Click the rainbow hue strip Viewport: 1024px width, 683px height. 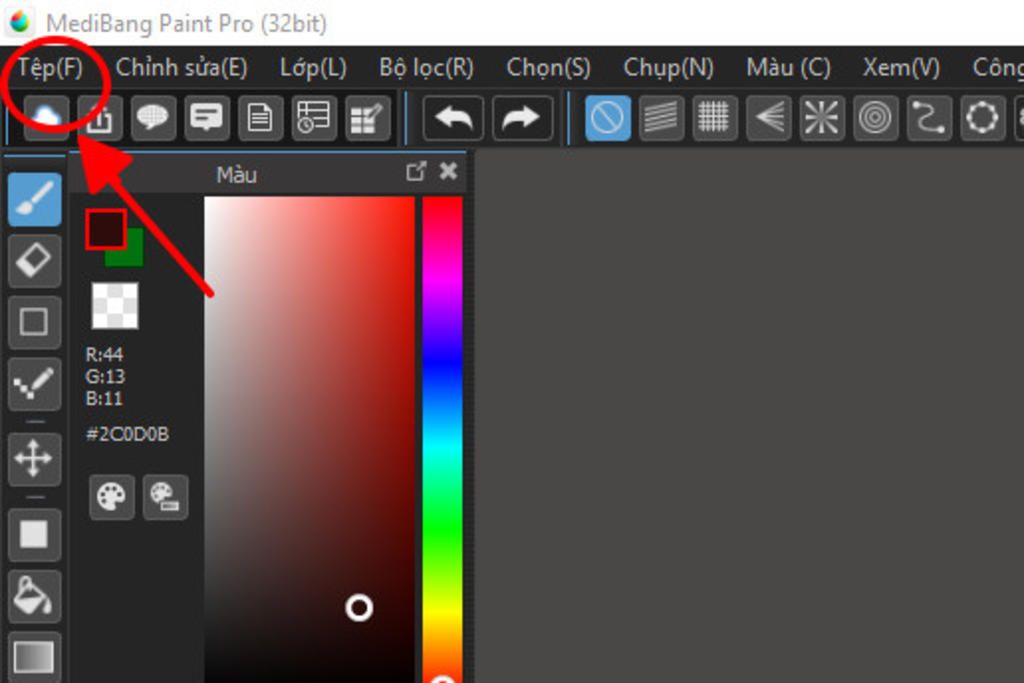coord(443,439)
